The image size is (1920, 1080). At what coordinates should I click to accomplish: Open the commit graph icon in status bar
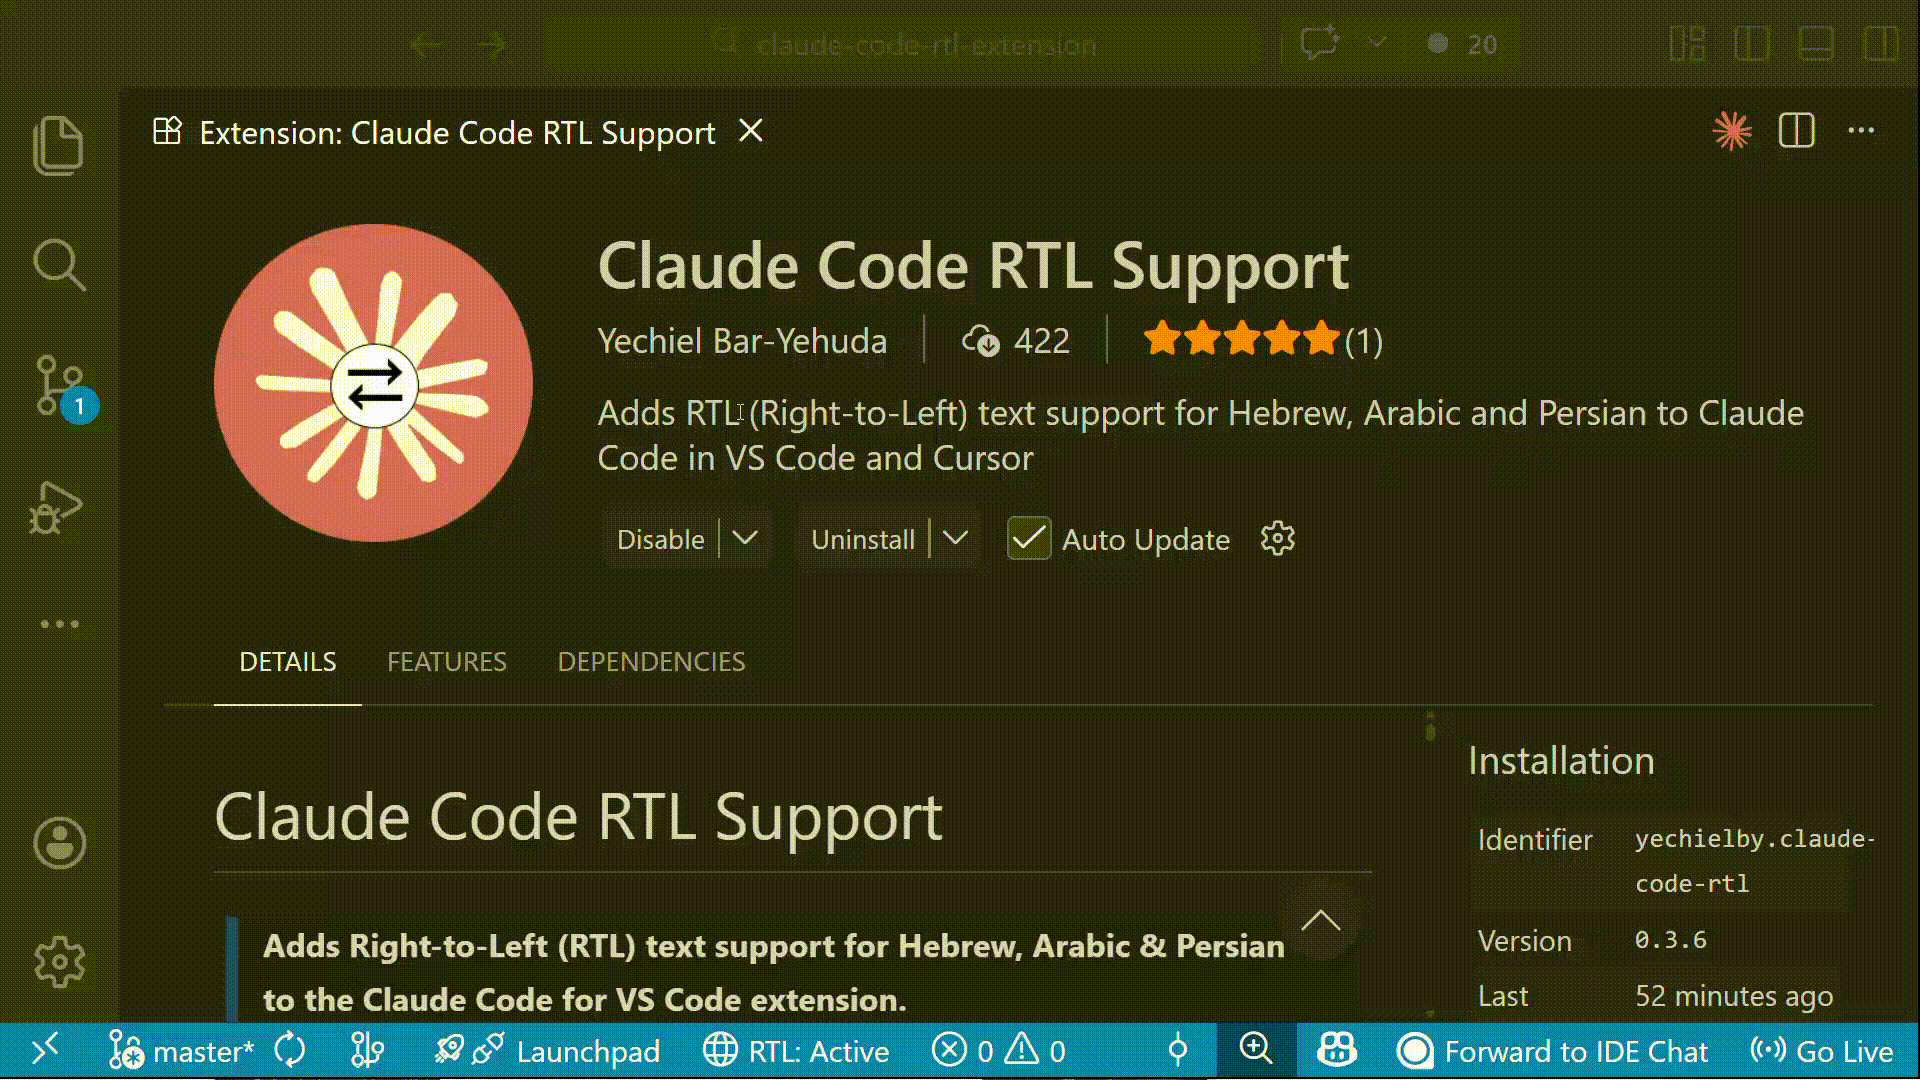point(367,1051)
